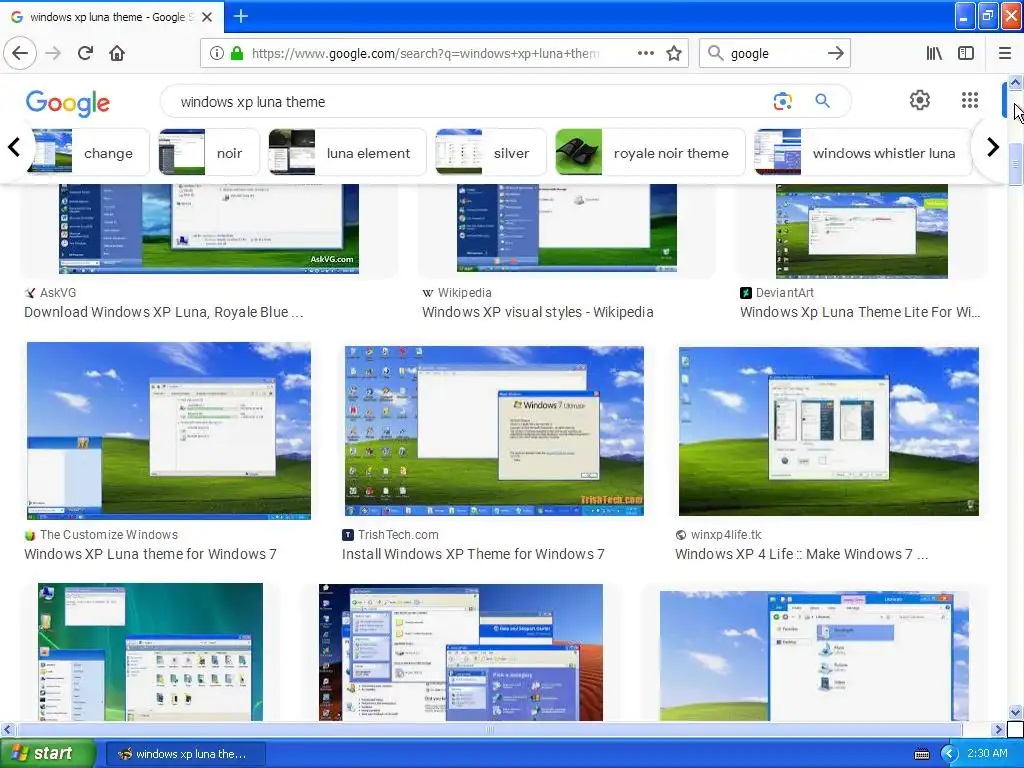The image size is (1024, 768).
Task: Click the browser search box with 'google'
Action: coord(774,53)
